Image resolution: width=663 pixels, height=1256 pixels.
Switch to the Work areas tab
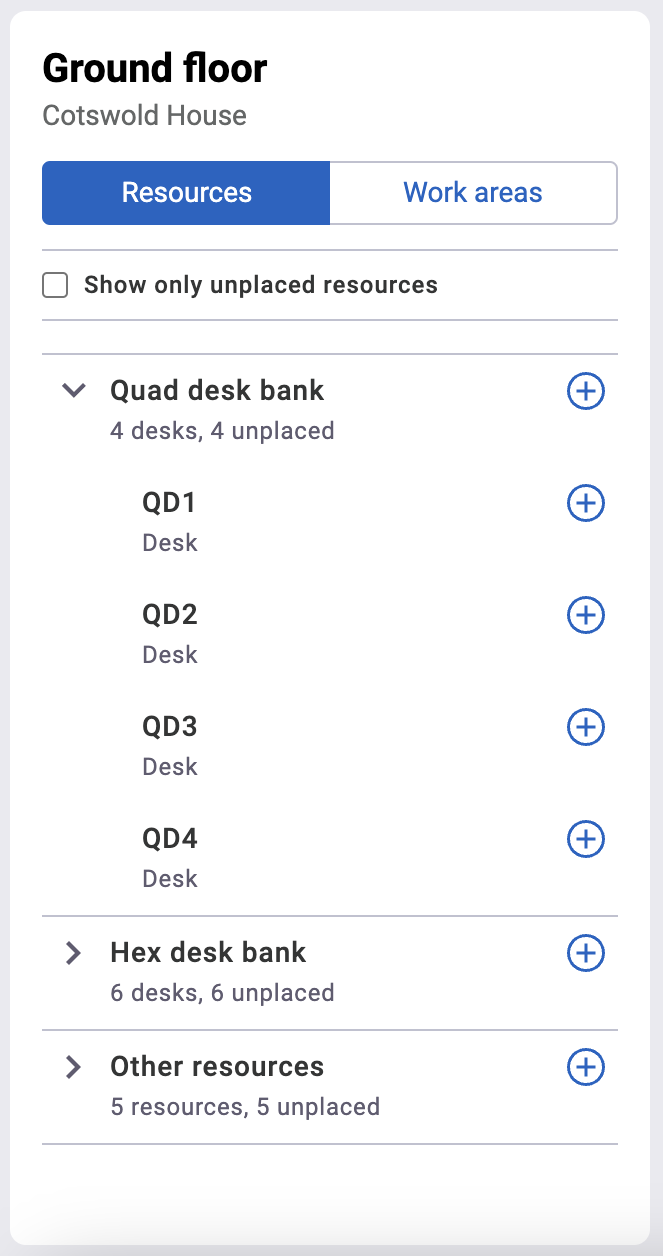pos(473,193)
